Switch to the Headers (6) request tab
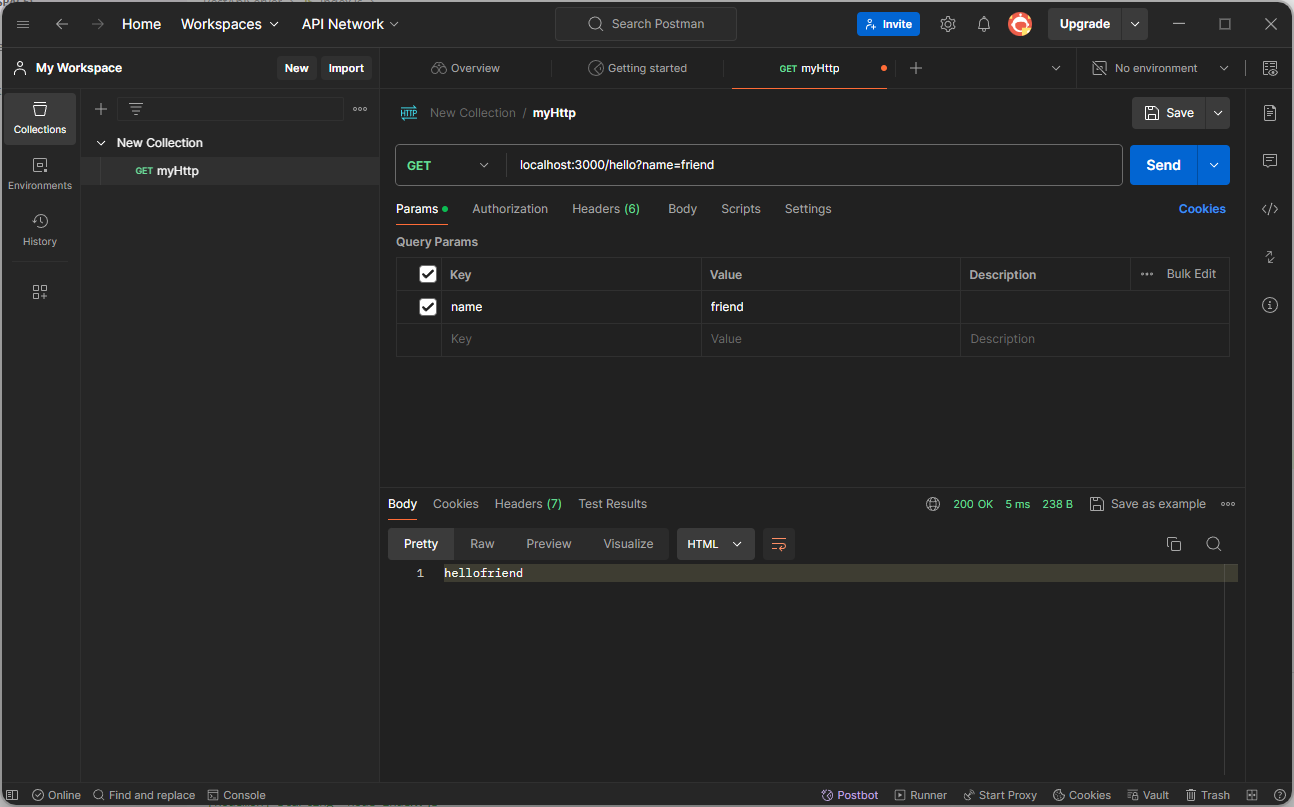Viewport: 1294px width, 807px height. point(606,209)
